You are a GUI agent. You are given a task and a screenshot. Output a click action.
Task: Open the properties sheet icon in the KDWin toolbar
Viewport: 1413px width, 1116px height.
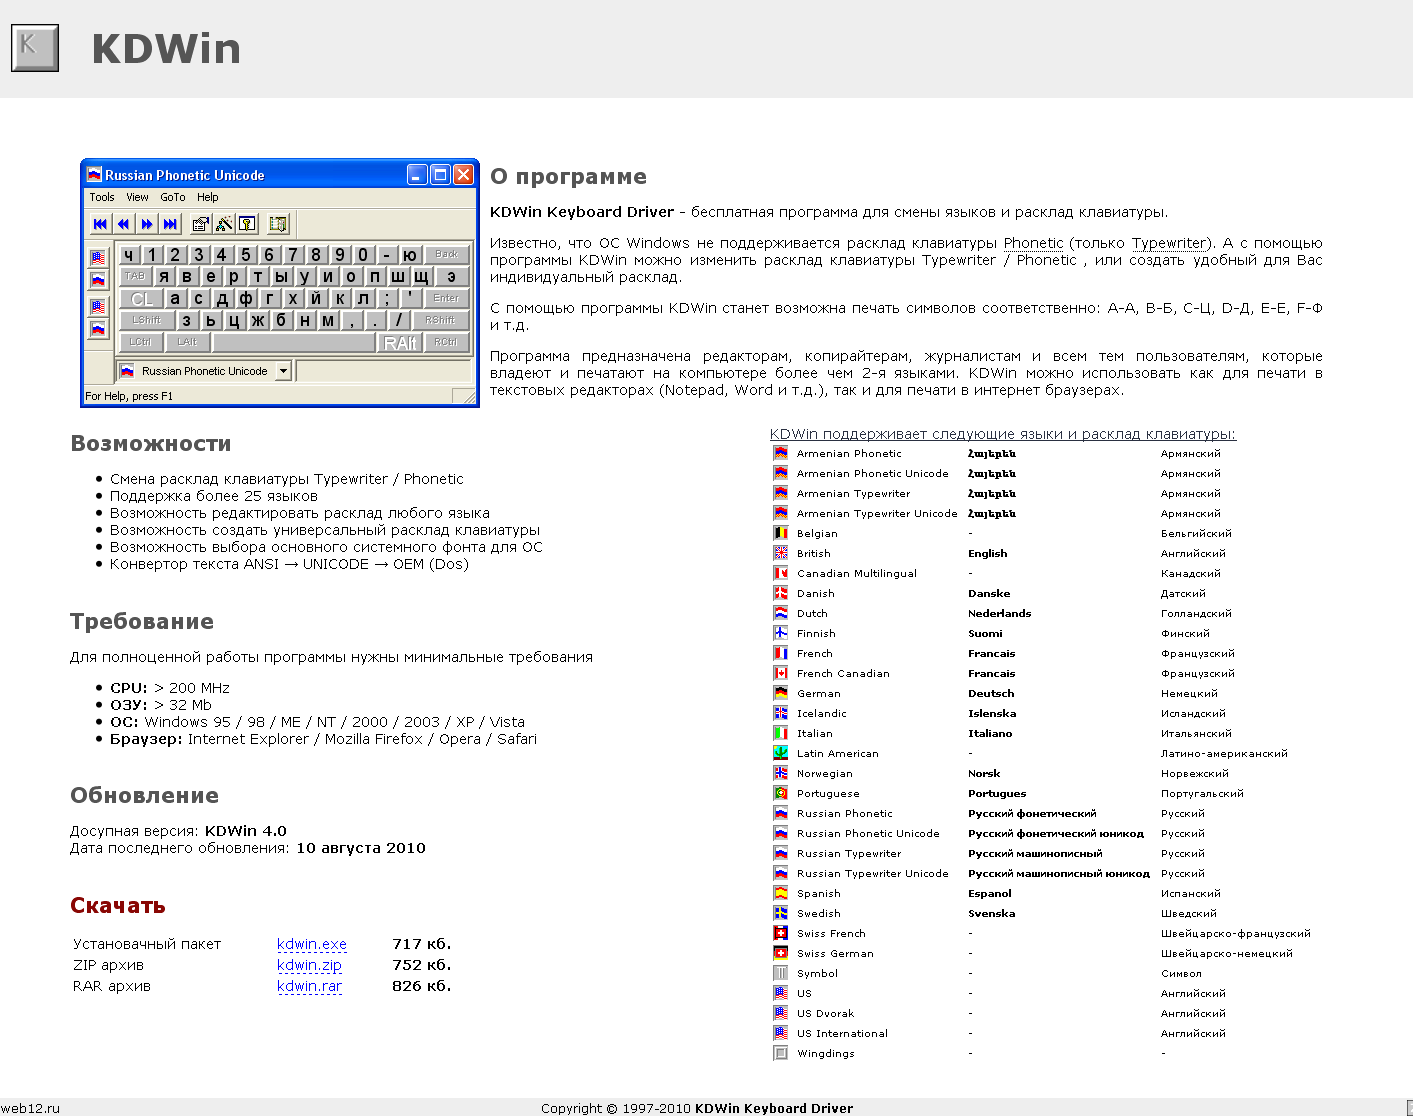coord(201,224)
